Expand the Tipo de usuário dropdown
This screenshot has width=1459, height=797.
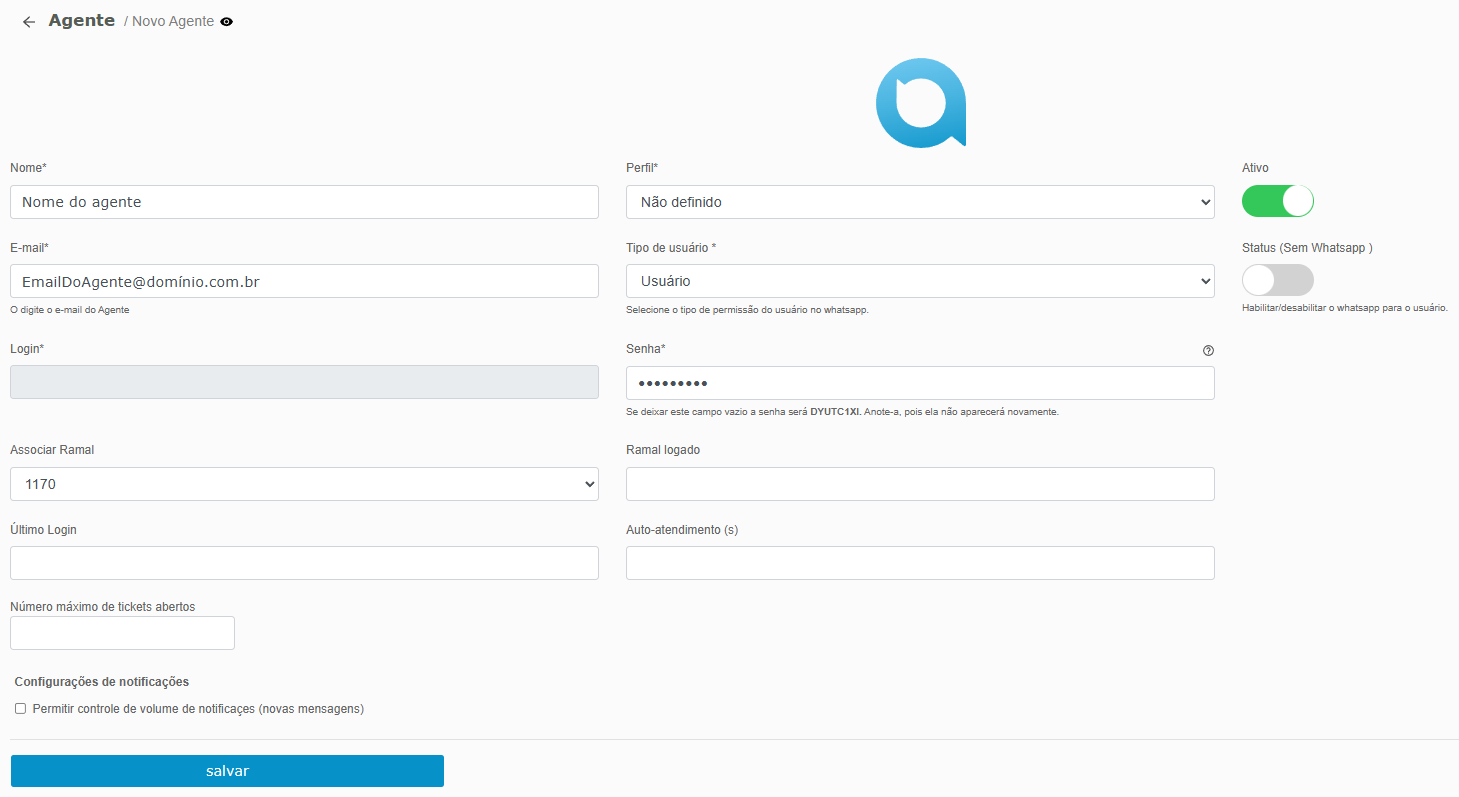click(x=919, y=282)
